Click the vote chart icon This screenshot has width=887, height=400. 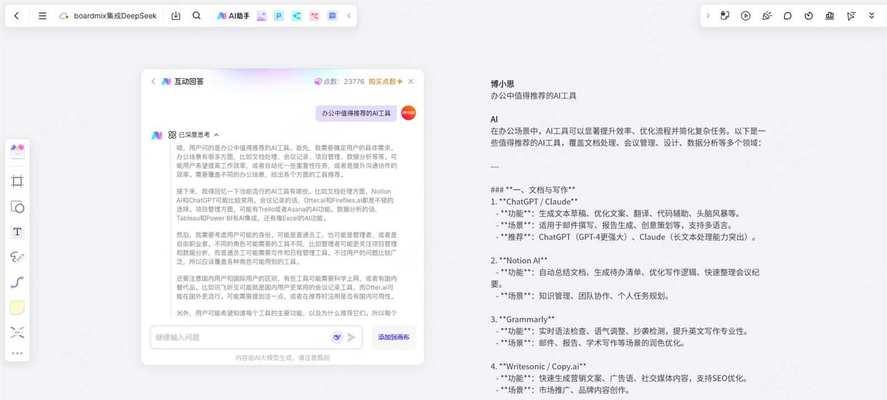tap(830, 16)
